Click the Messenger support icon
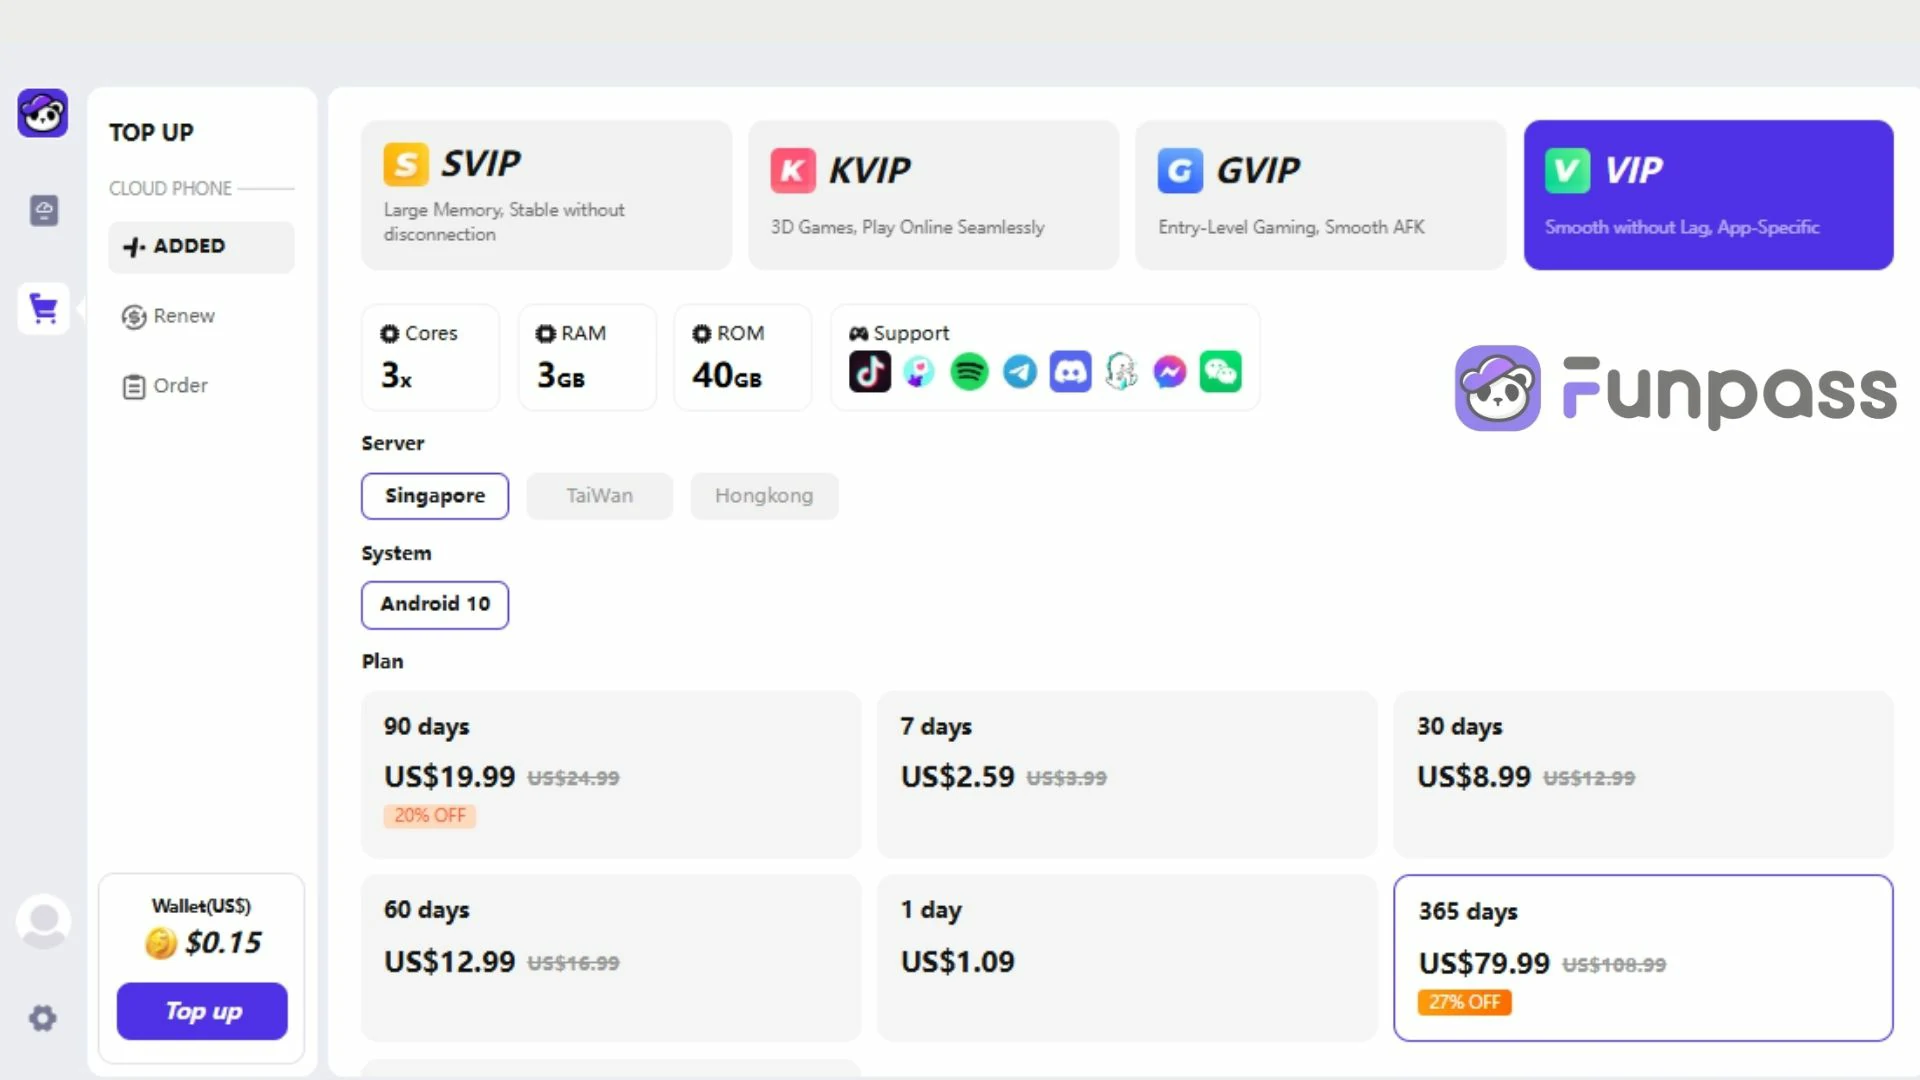 [x=1170, y=372]
